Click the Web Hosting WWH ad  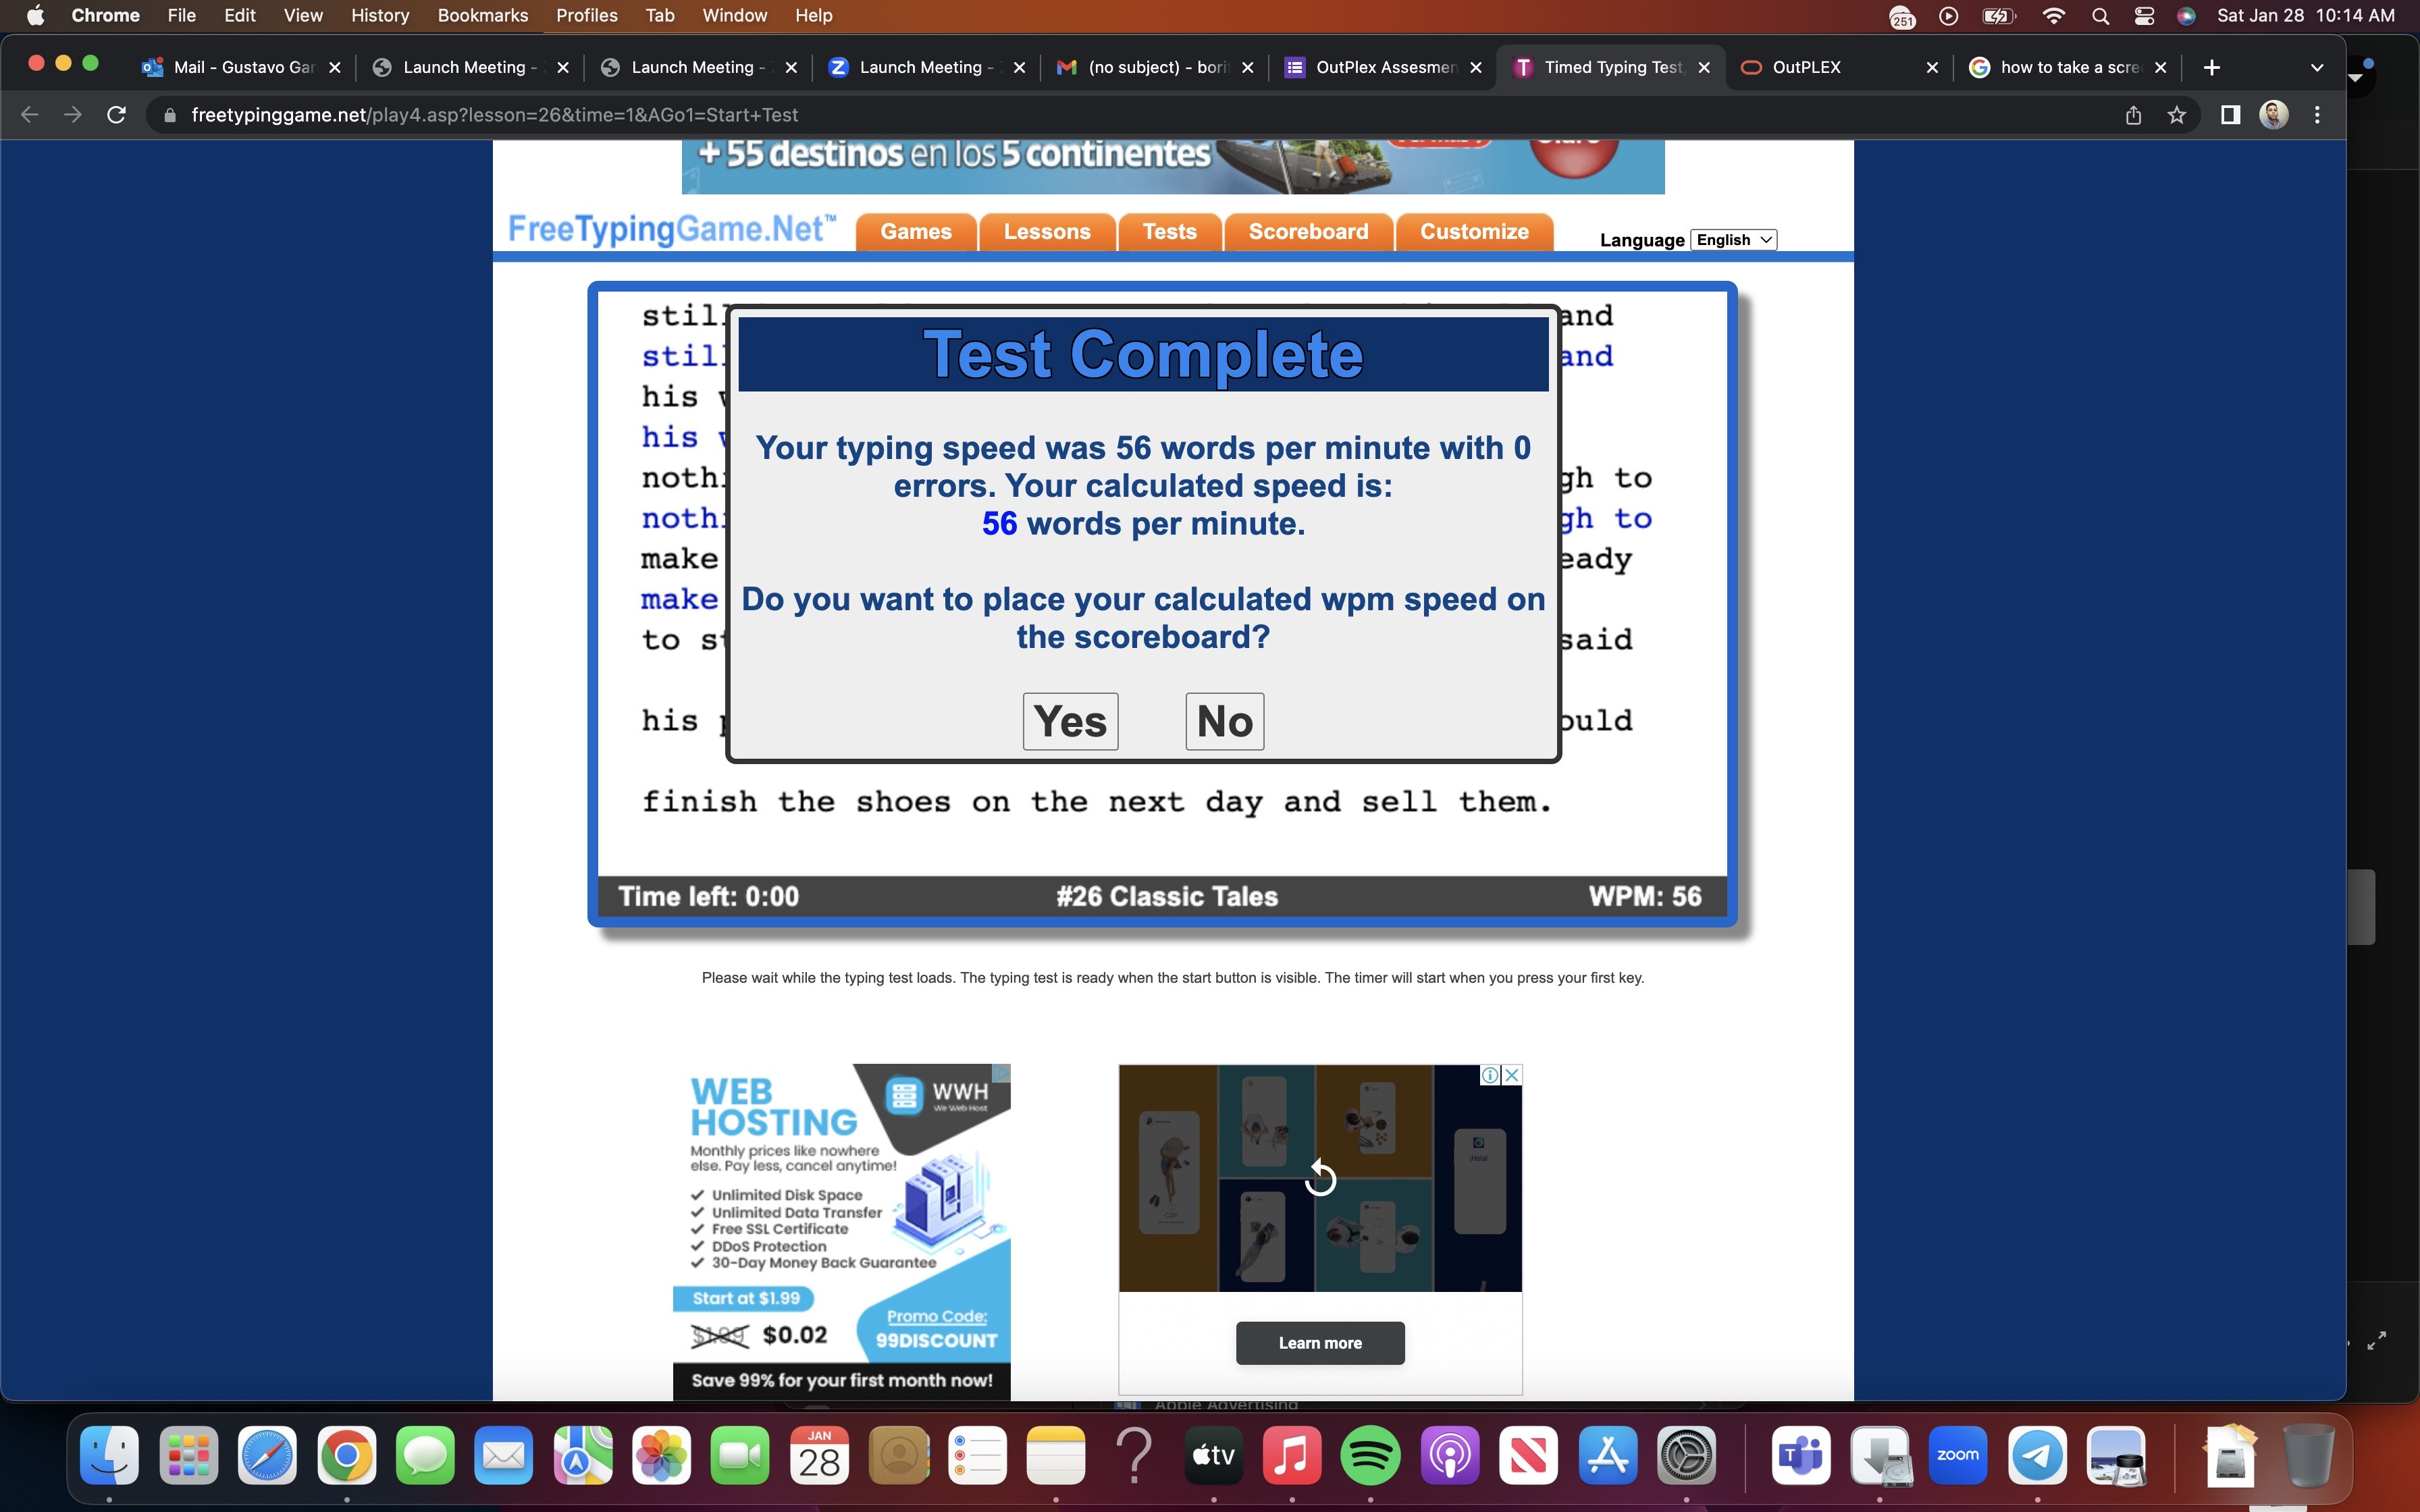tap(841, 1232)
